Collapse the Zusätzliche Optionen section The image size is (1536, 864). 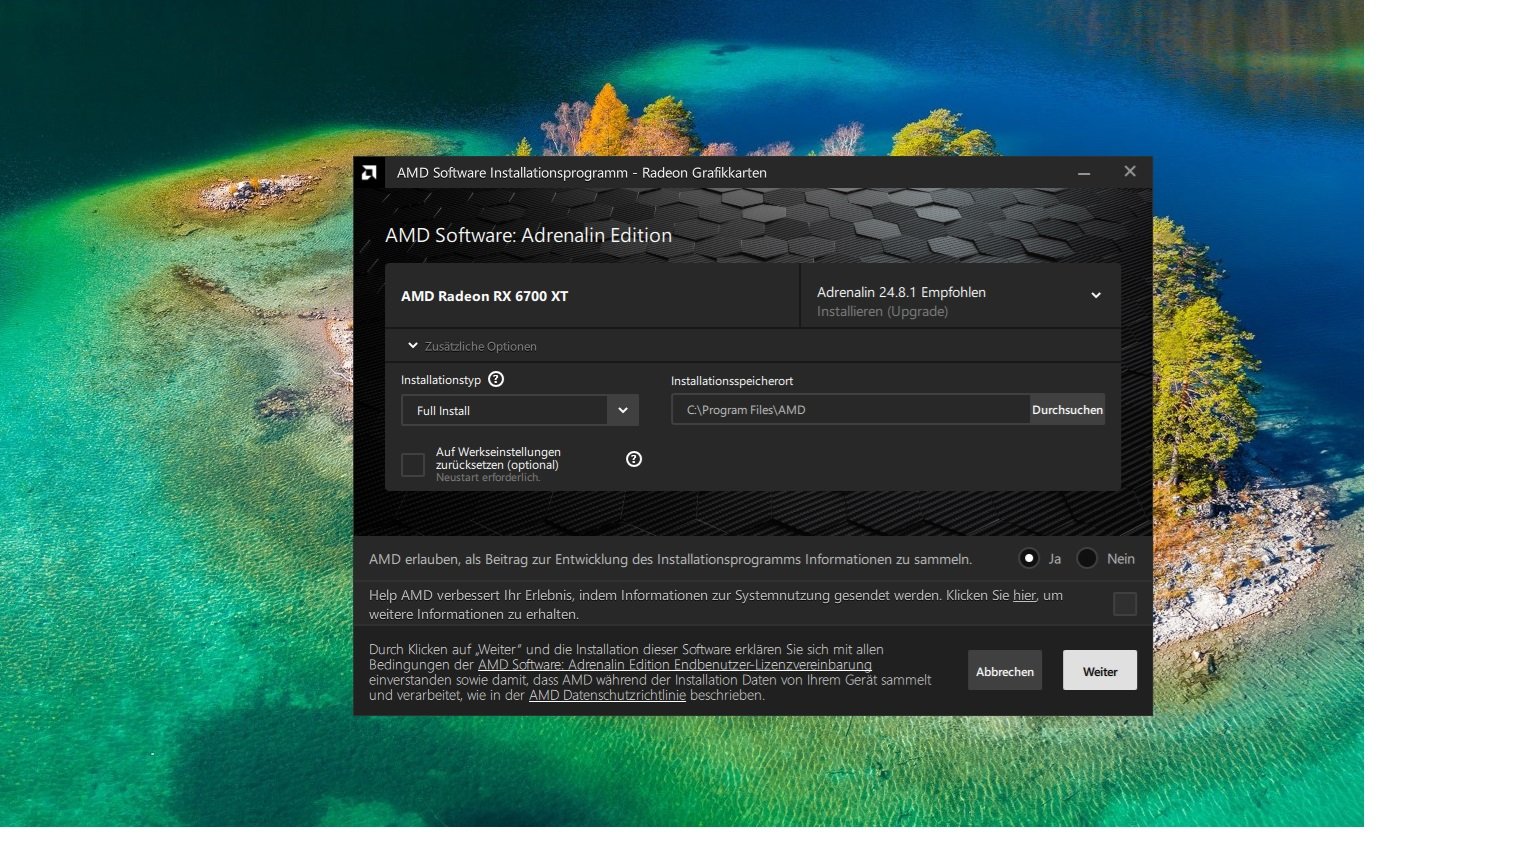(413, 346)
